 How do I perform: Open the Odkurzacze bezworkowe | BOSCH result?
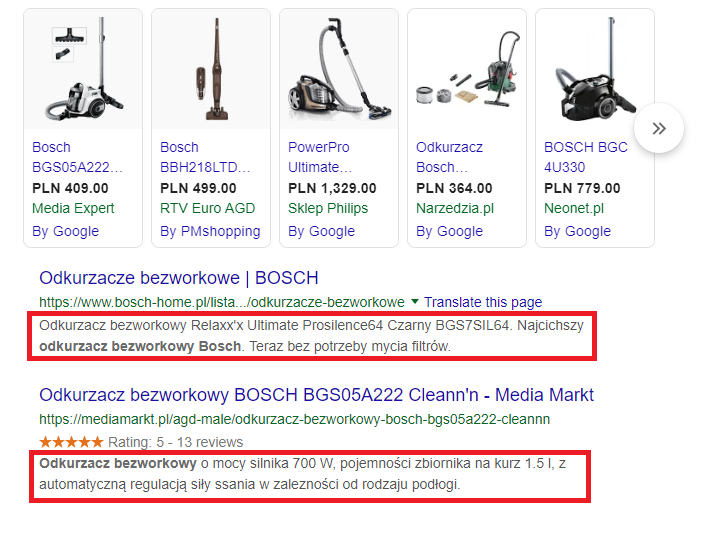[178, 277]
